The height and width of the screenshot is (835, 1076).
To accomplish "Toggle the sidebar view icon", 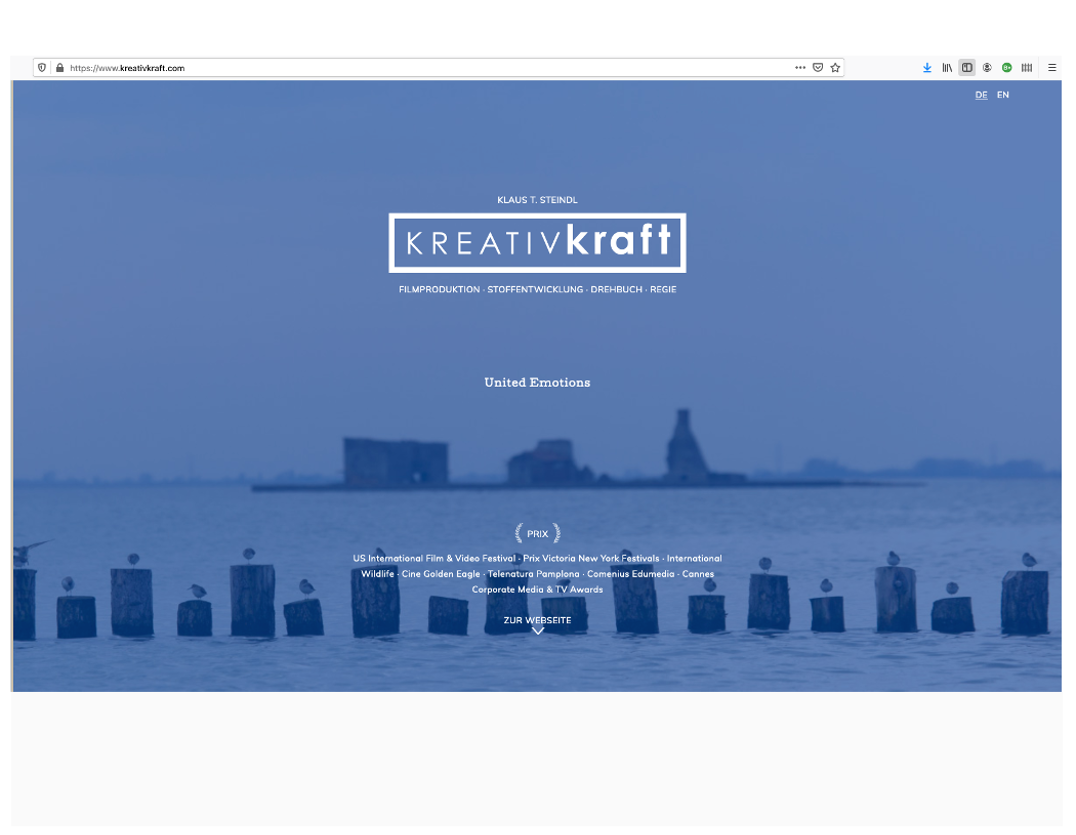I will point(967,67).
